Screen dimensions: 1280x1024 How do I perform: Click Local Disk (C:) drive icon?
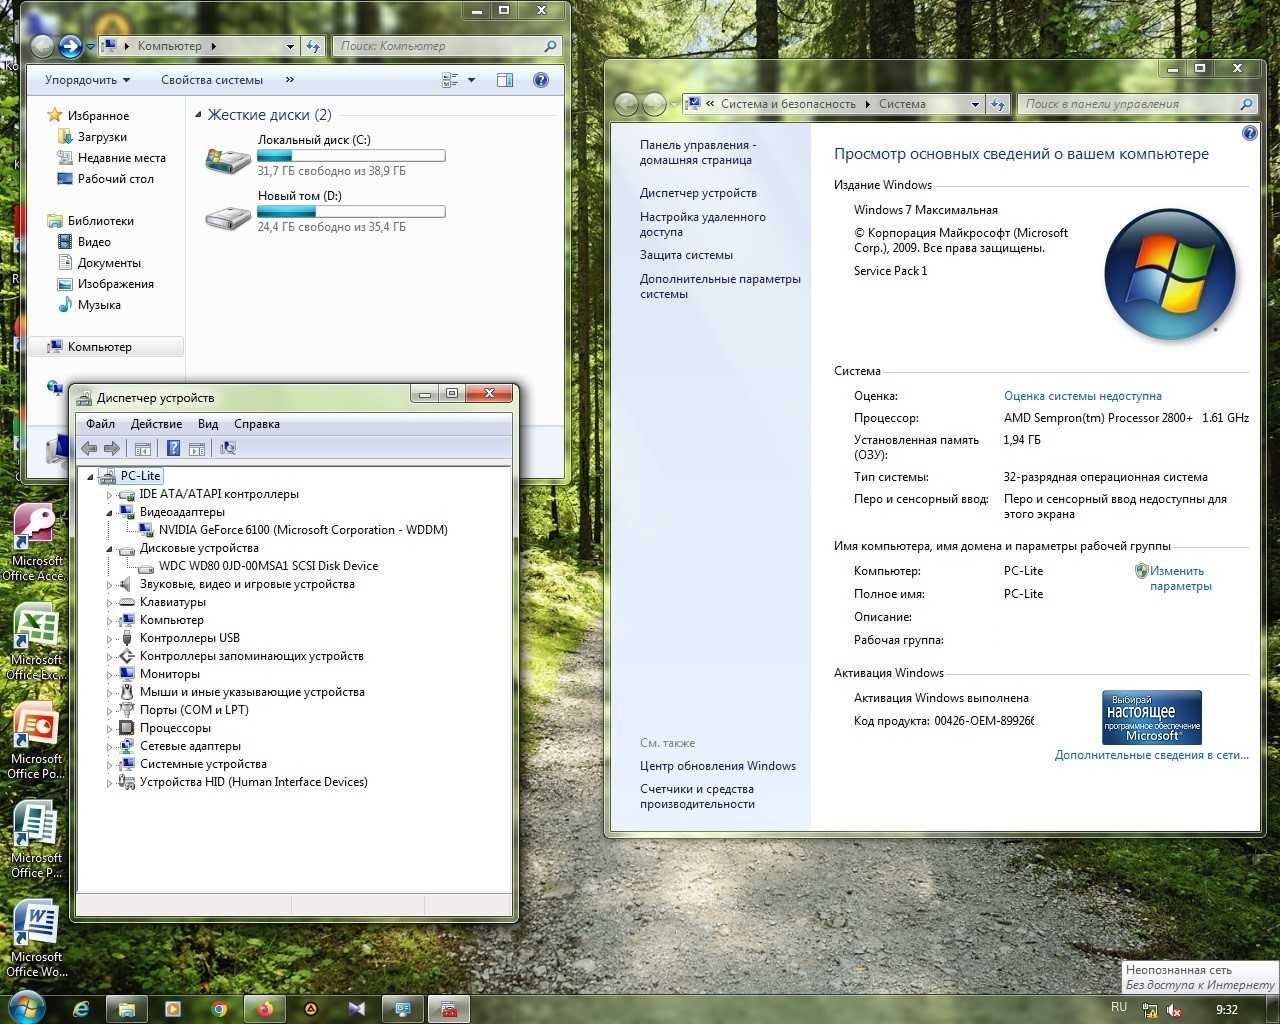(x=228, y=159)
